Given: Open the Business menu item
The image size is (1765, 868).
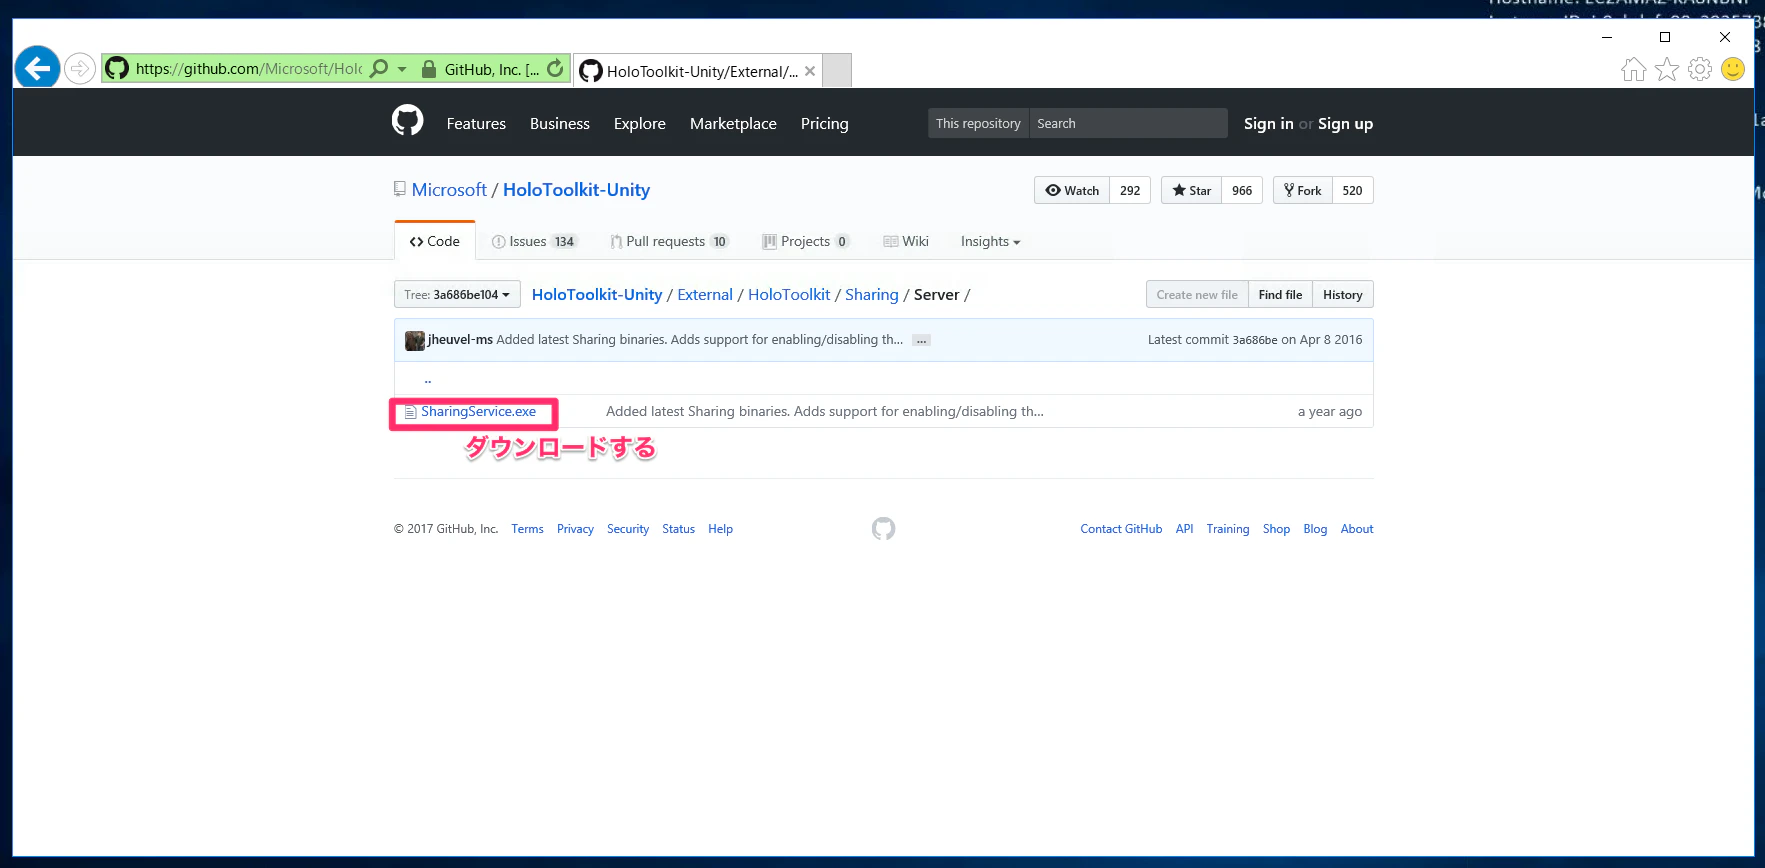Looking at the screenshot, I should pyautogui.click(x=560, y=123).
